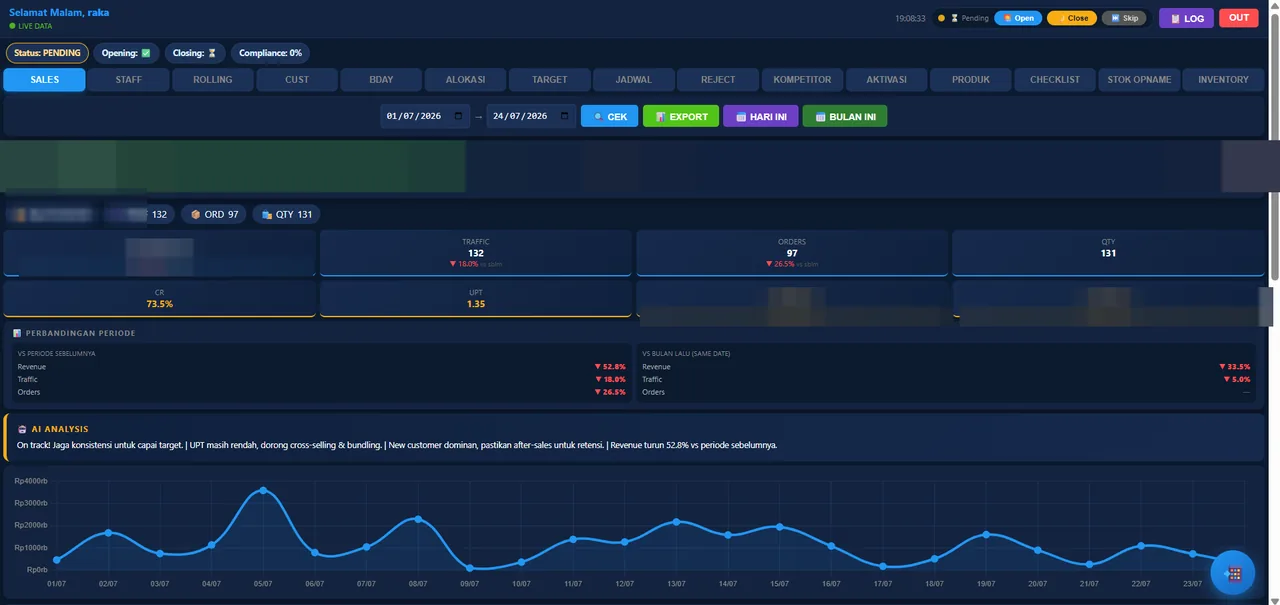Open the CHECKLIST tab
1280x605 pixels.
point(1055,80)
